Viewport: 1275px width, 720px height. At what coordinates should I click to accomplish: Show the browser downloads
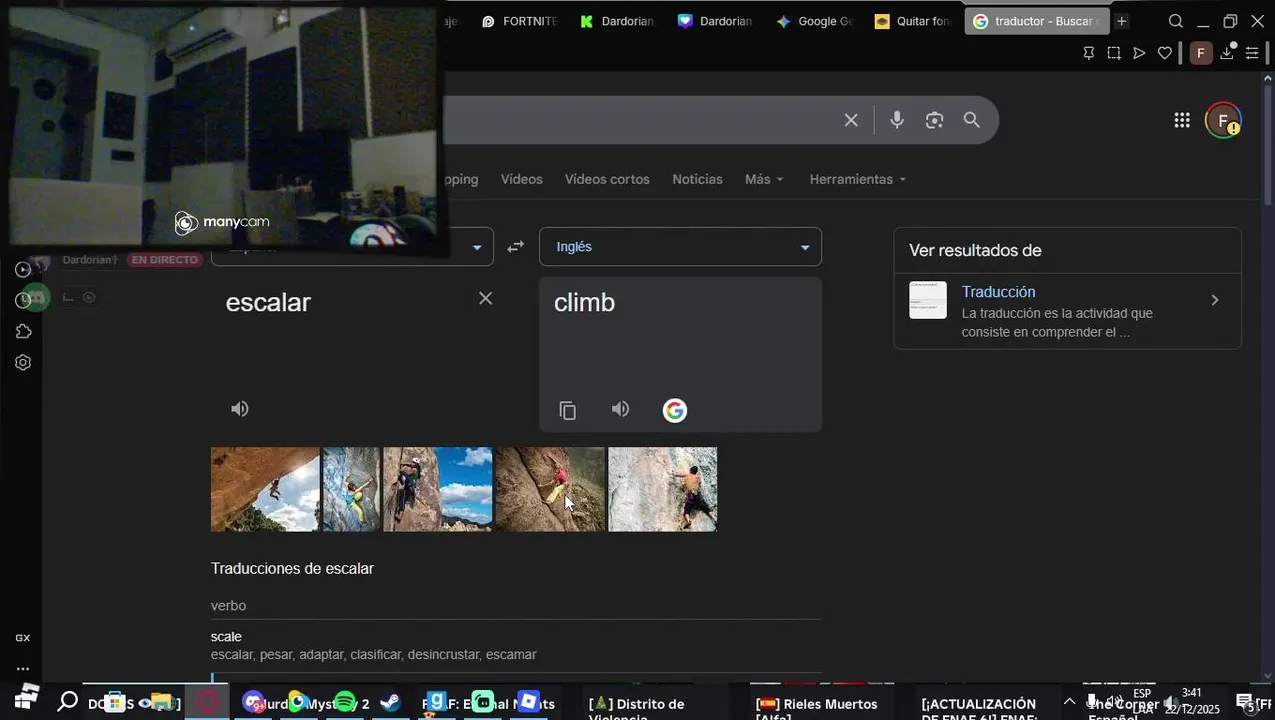(1227, 53)
